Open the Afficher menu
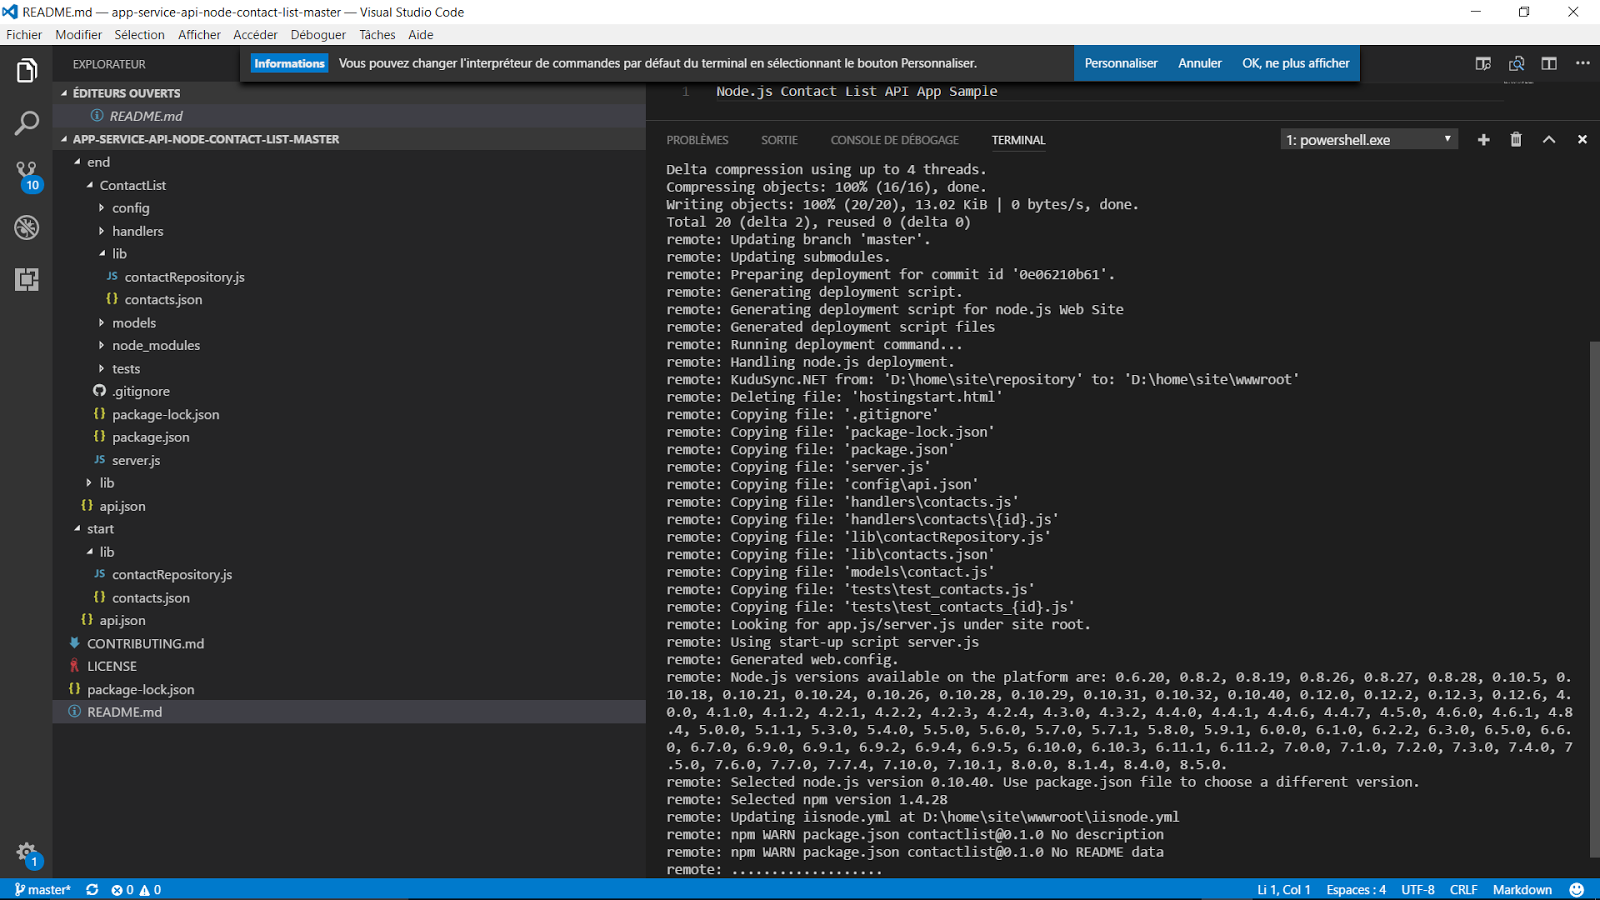1600x900 pixels. 199,35
